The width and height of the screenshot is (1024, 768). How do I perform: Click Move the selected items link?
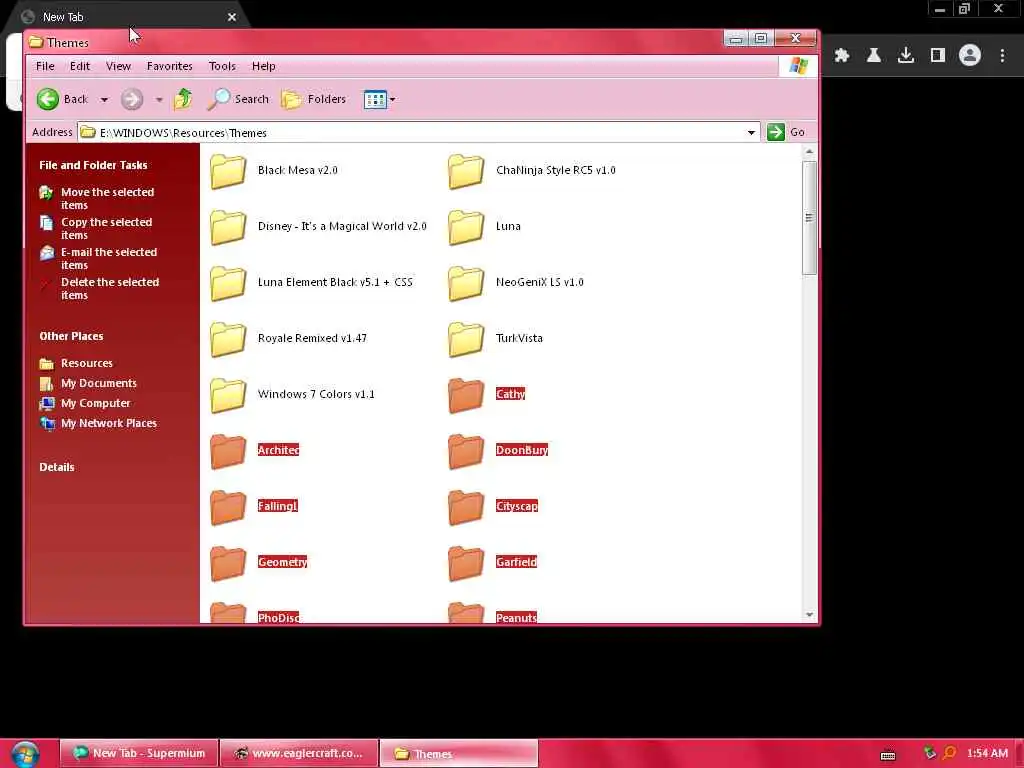(107, 198)
